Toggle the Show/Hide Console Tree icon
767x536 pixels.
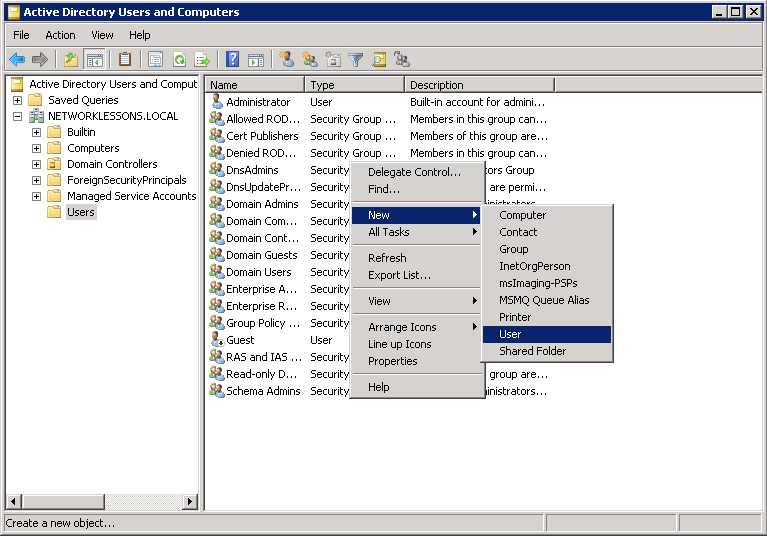94,60
